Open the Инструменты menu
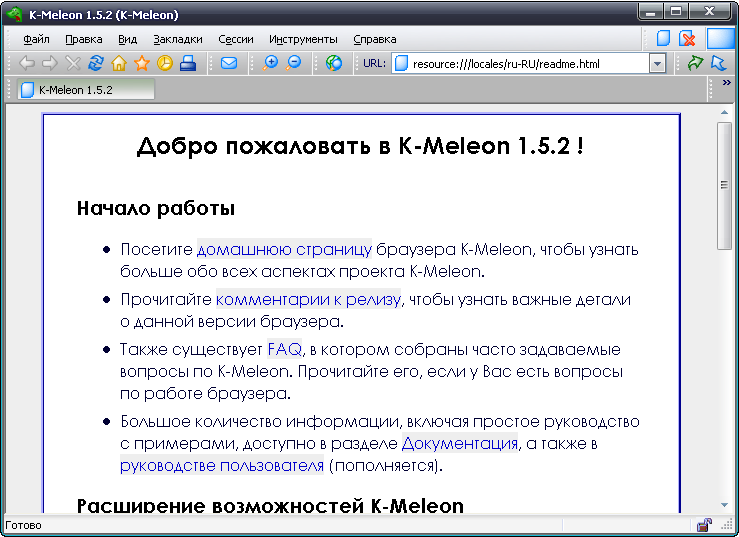 [x=303, y=39]
